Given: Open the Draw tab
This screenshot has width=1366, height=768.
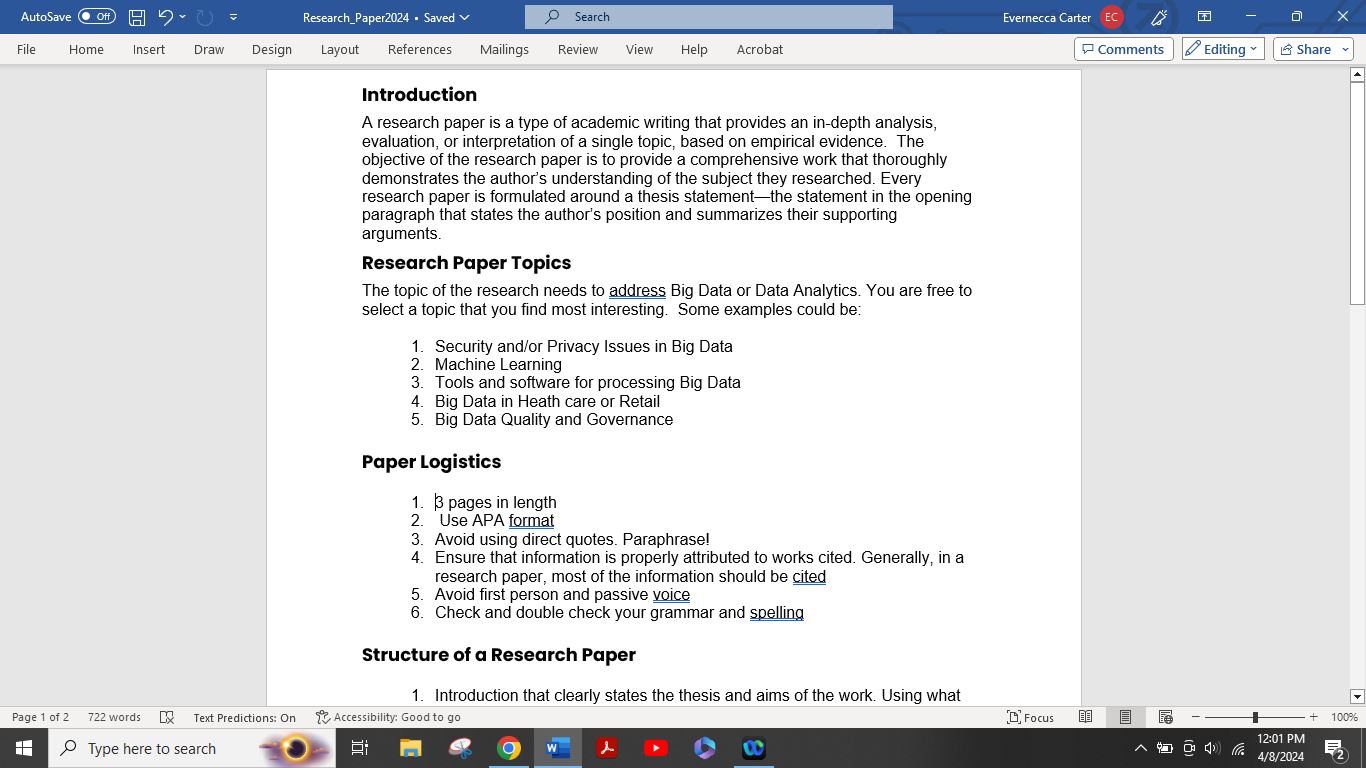Looking at the screenshot, I should click(x=209, y=49).
